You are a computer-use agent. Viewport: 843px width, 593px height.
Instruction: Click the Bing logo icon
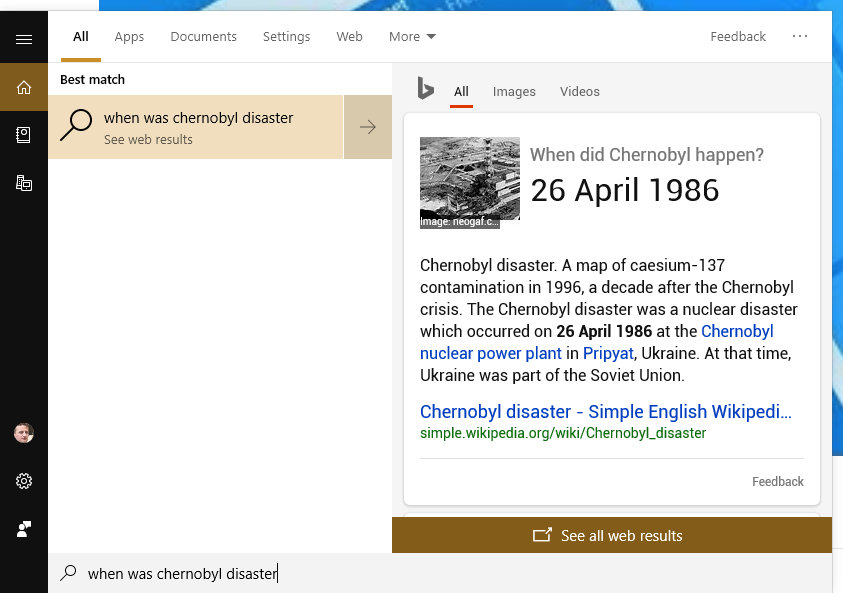425,88
